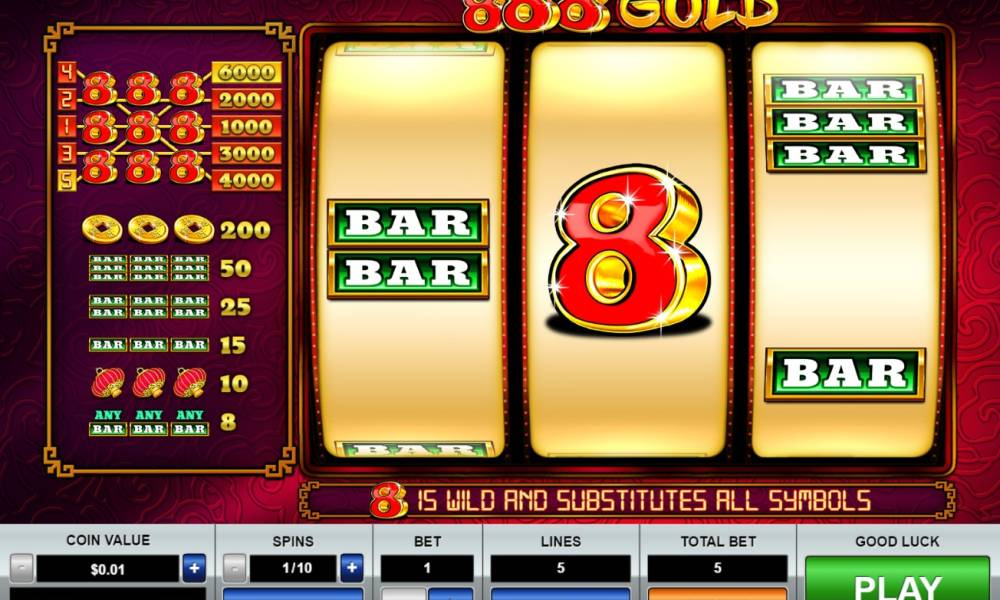The width and height of the screenshot is (1000, 600).
Task: Select the payline 2 indicator
Action: (x=67, y=99)
